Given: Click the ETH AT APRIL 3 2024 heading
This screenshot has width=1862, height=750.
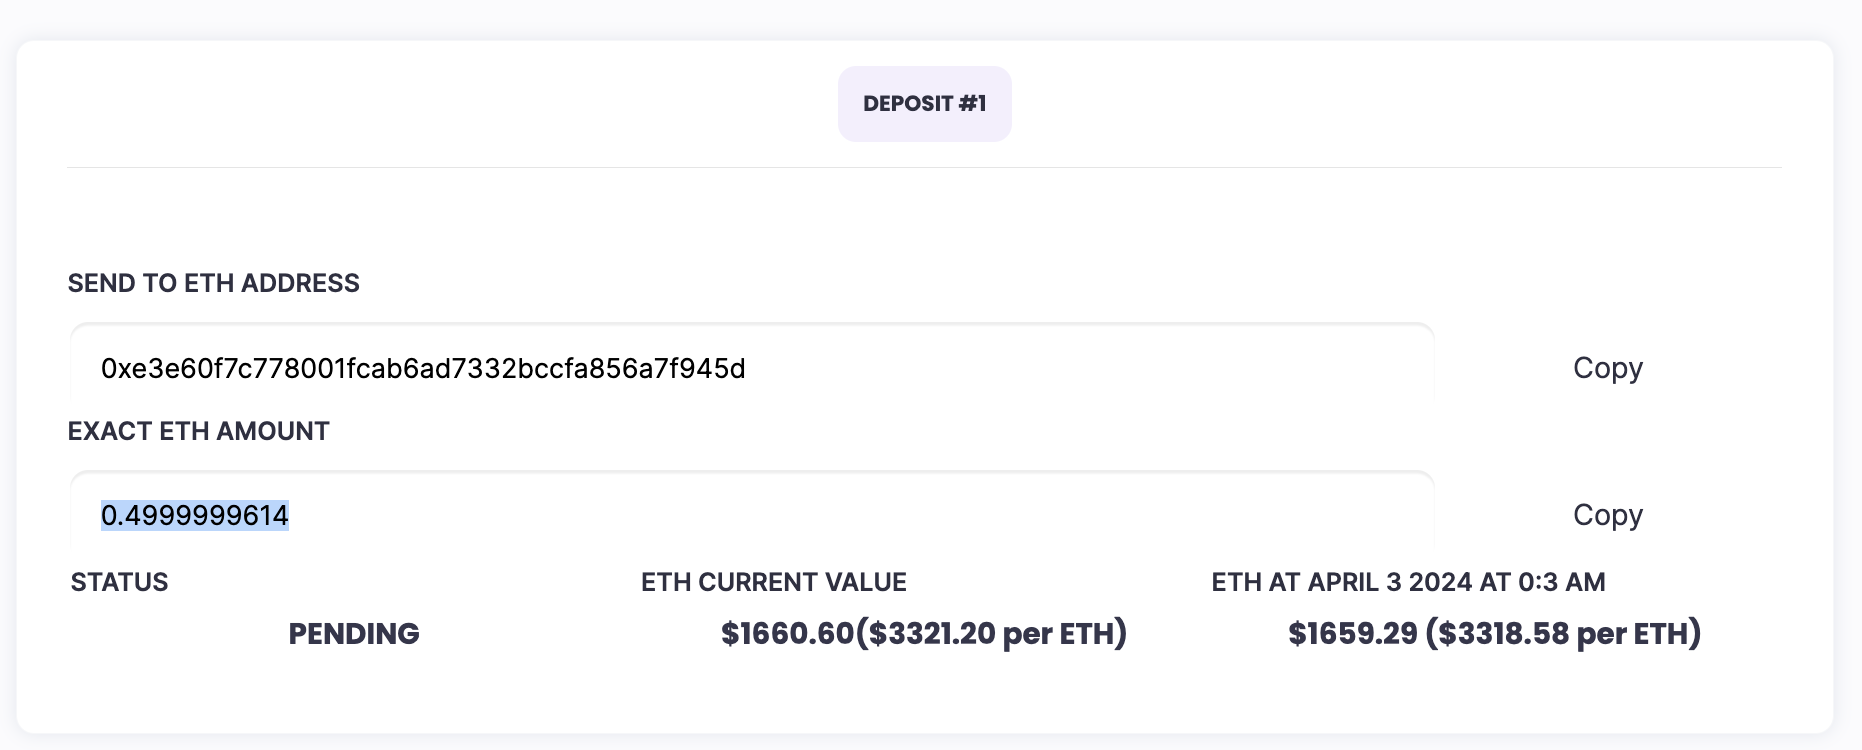Looking at the screenshot, I should tap(1408, 582).
